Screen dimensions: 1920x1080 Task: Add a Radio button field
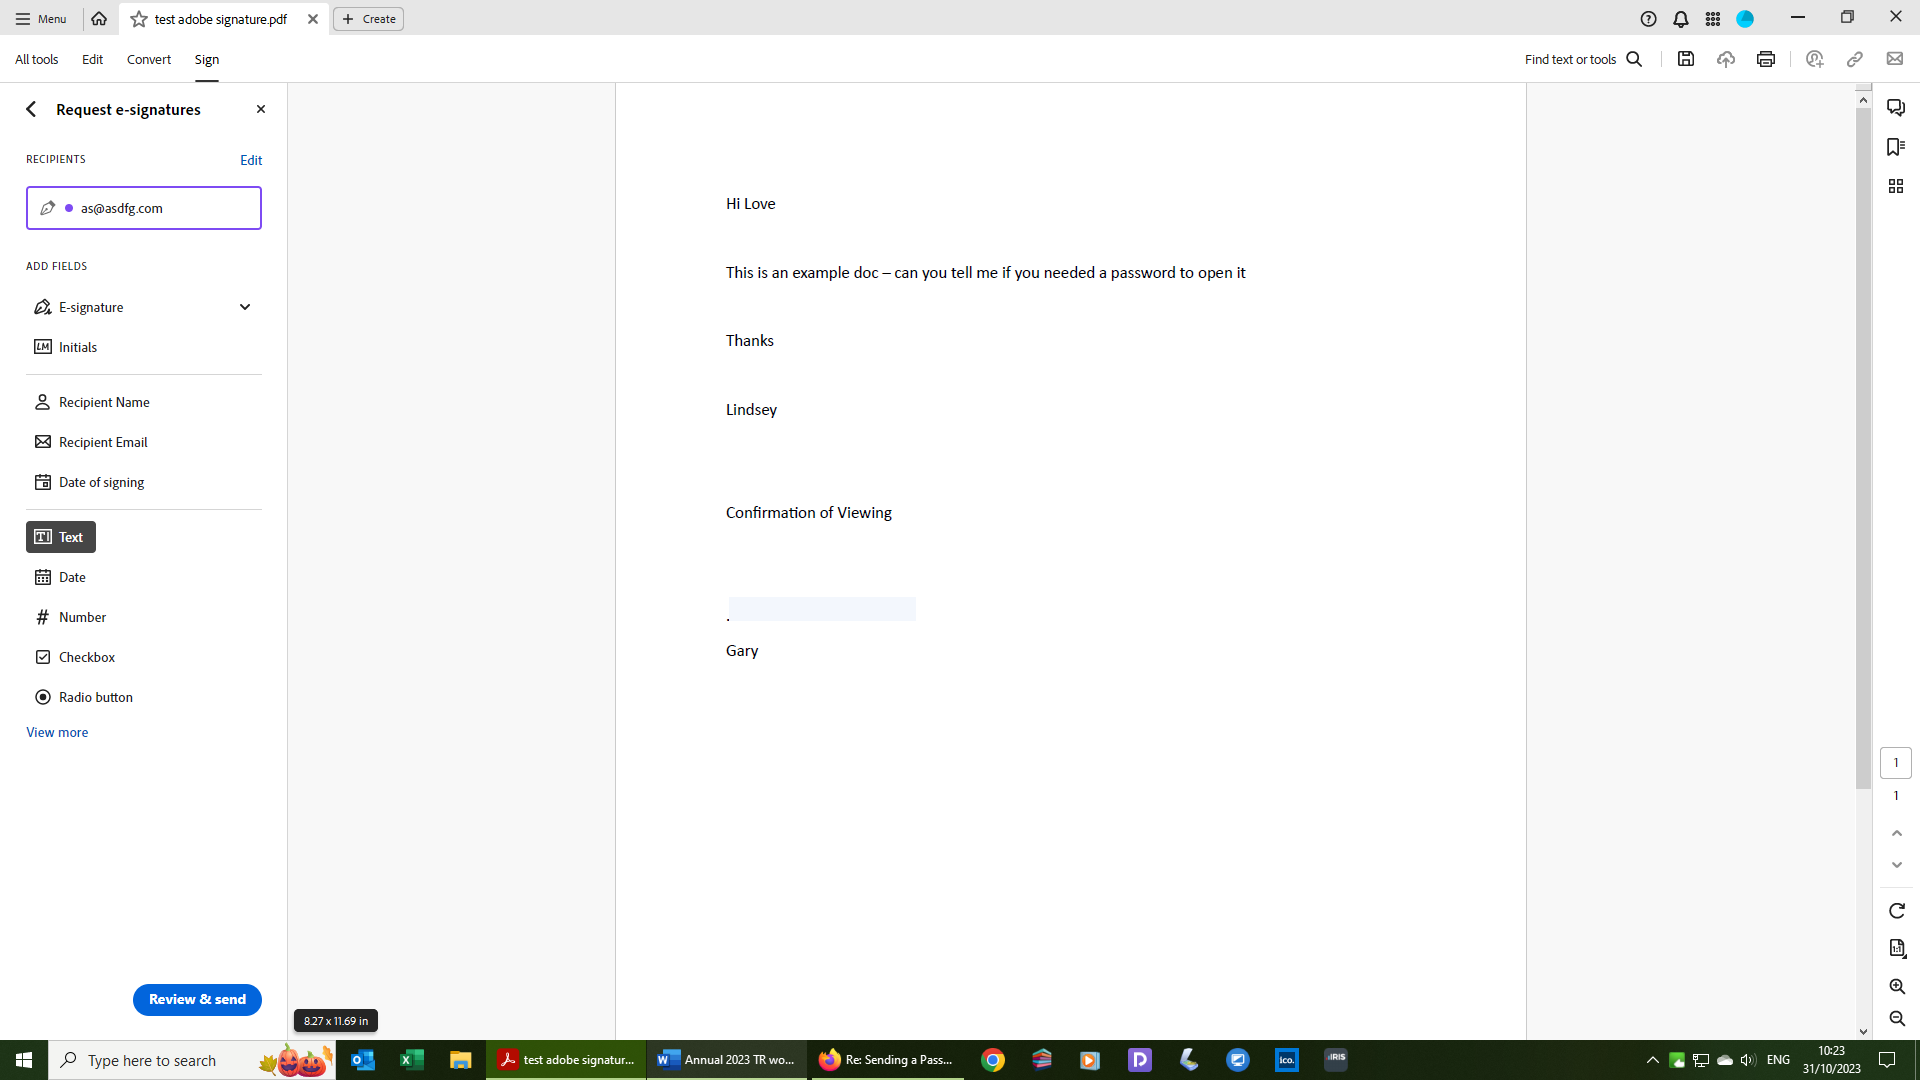click(95, 697)
